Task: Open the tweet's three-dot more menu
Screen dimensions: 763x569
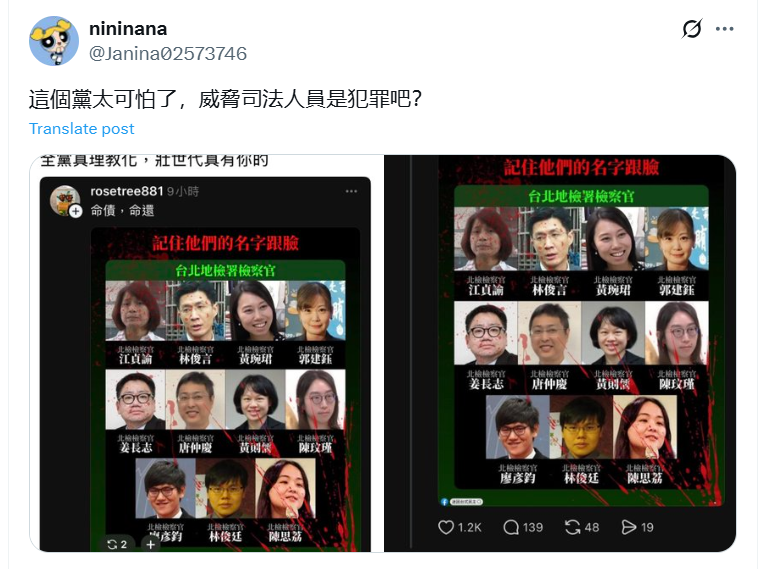Action: click(x=725, y=29)
